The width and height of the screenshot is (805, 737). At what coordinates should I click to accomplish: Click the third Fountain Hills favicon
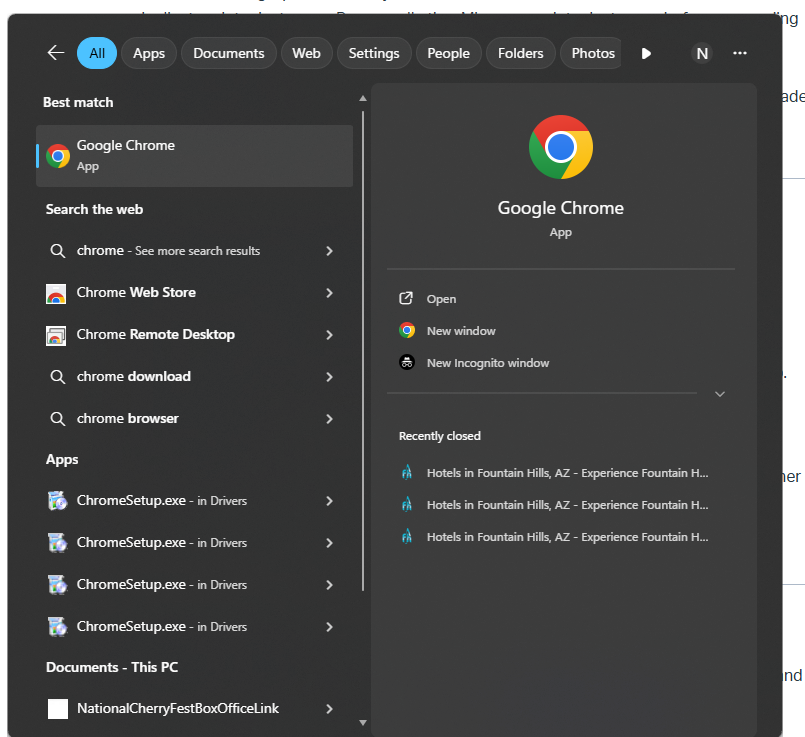(407, 536)
